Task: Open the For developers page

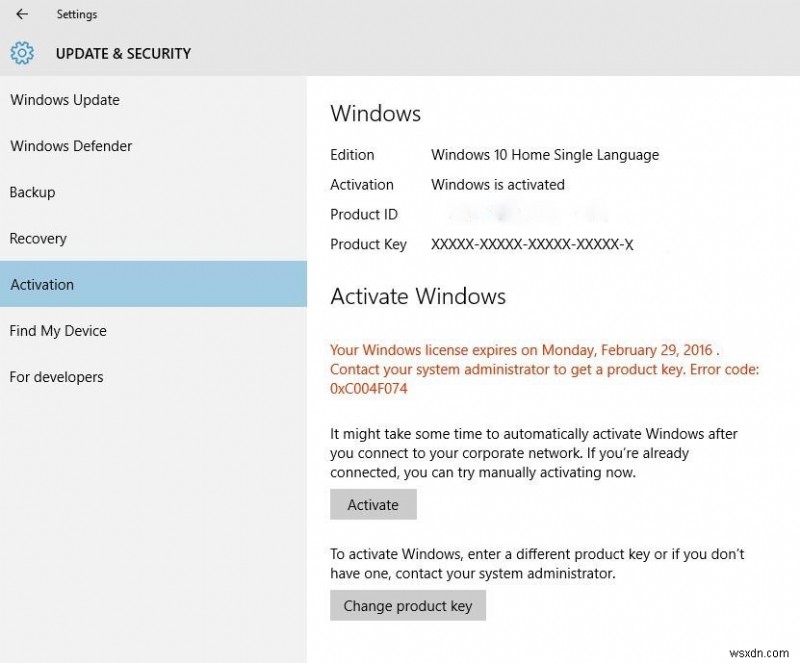Action: click(55, 377)
